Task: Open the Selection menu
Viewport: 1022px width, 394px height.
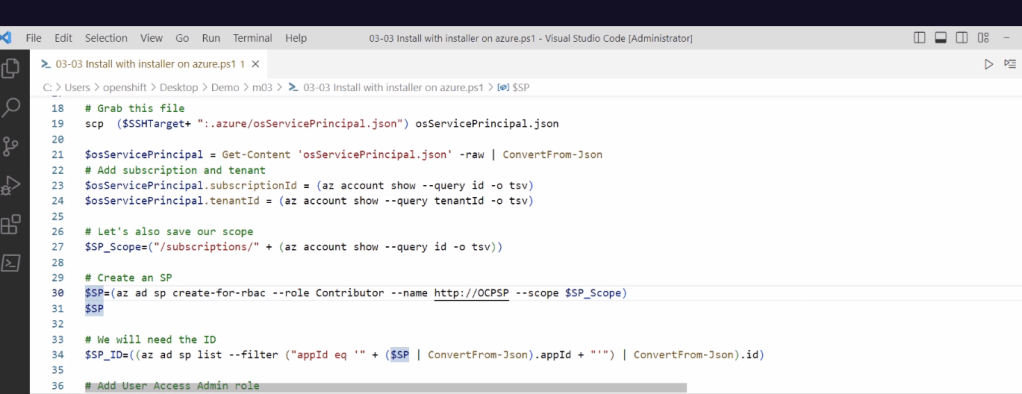Action: [106, 38]
